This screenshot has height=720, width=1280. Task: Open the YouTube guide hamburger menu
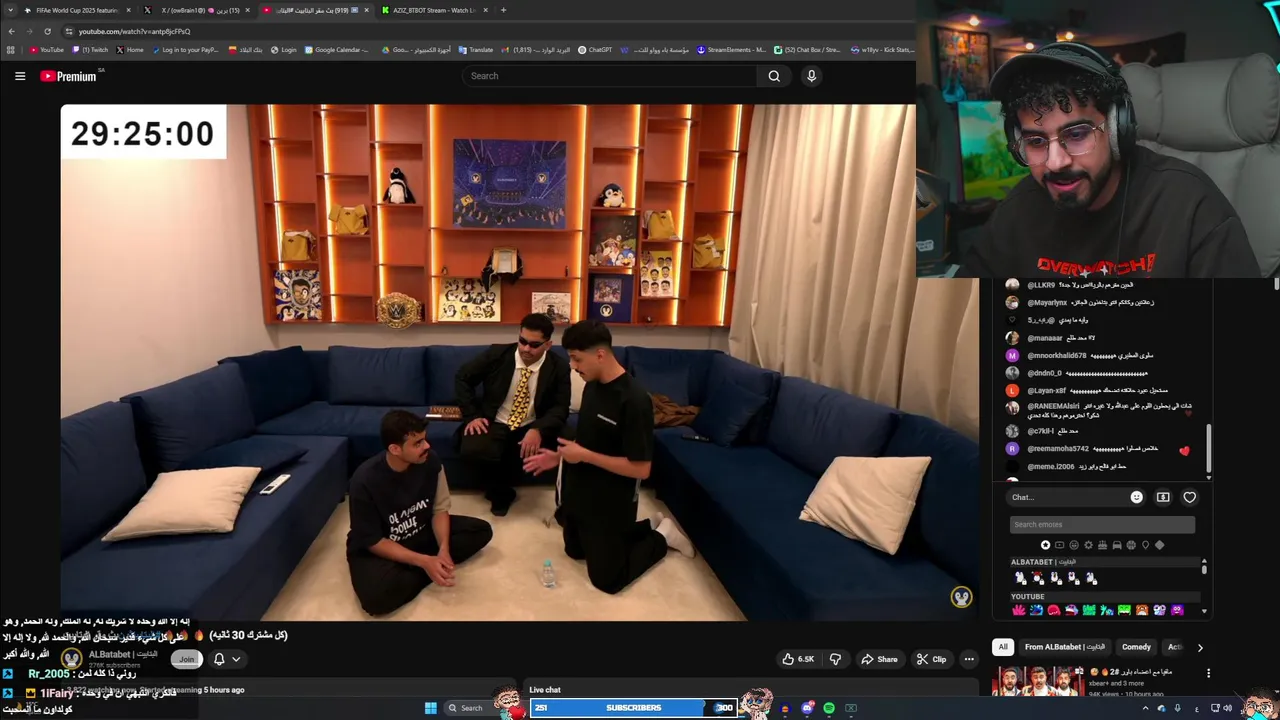(x=20, y=76)
